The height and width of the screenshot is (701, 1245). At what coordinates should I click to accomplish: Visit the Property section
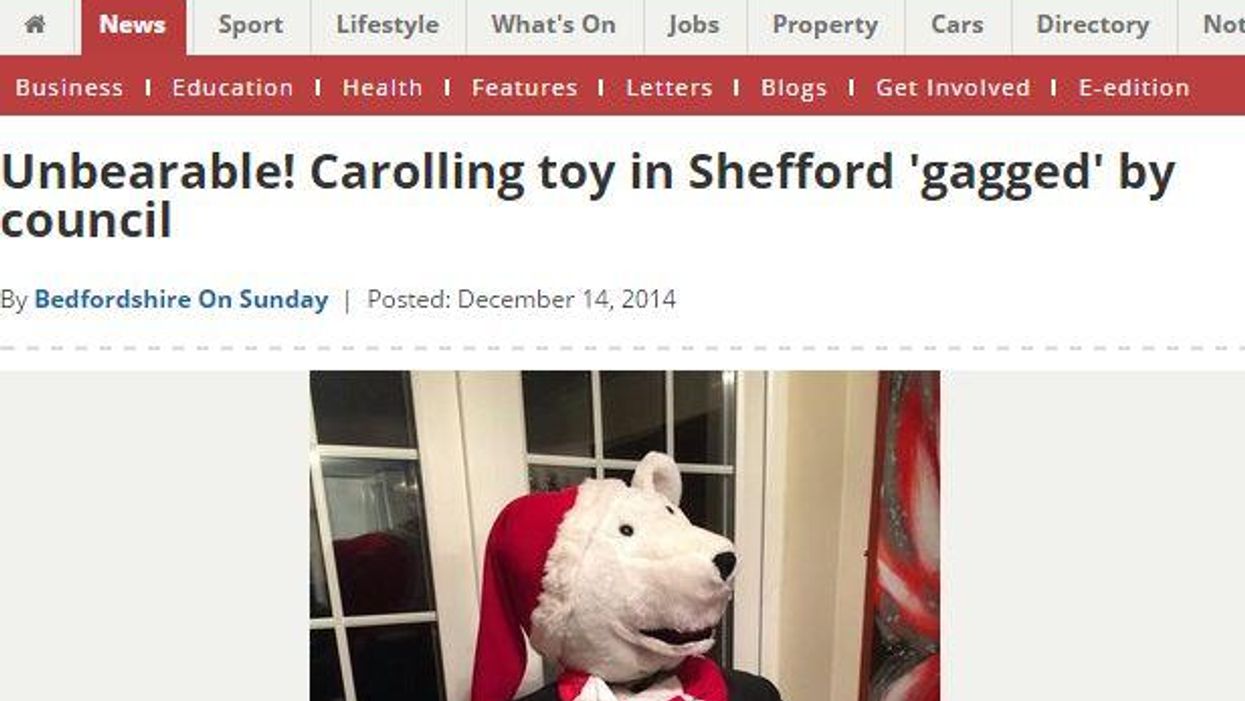coord(825,26)
